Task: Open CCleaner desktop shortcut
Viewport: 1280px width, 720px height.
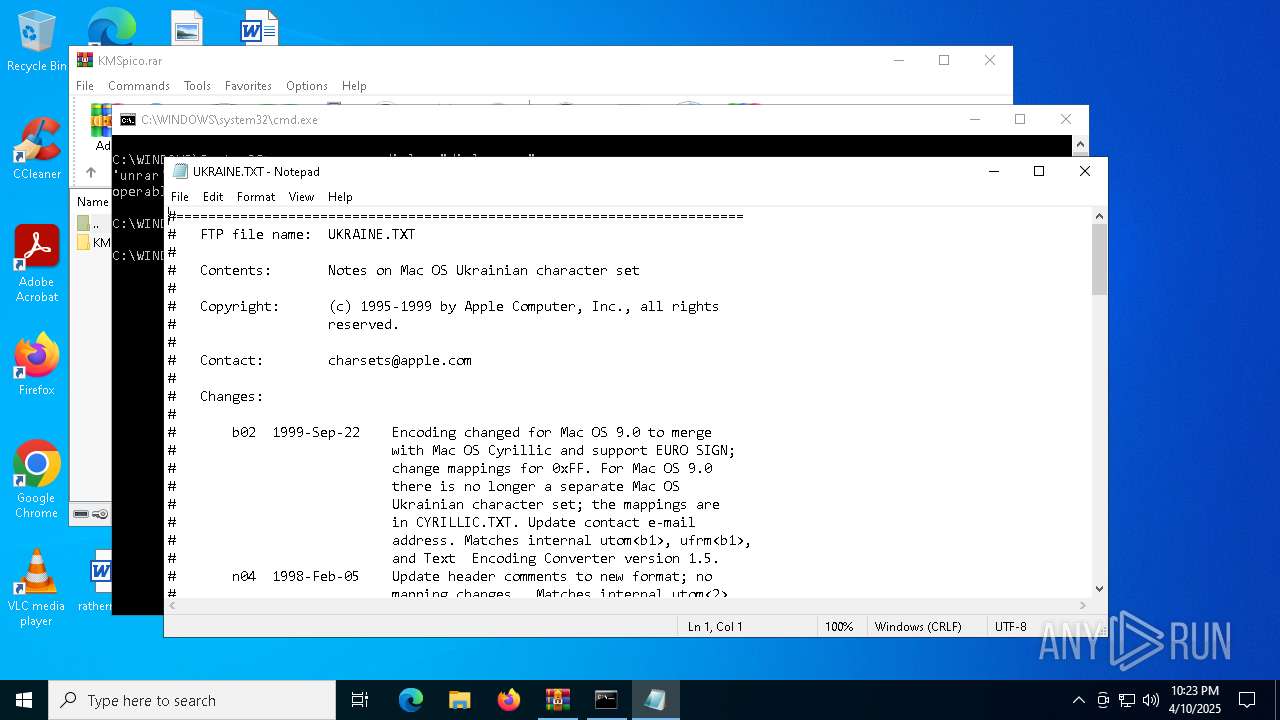Action: click(x=37, y=148)
